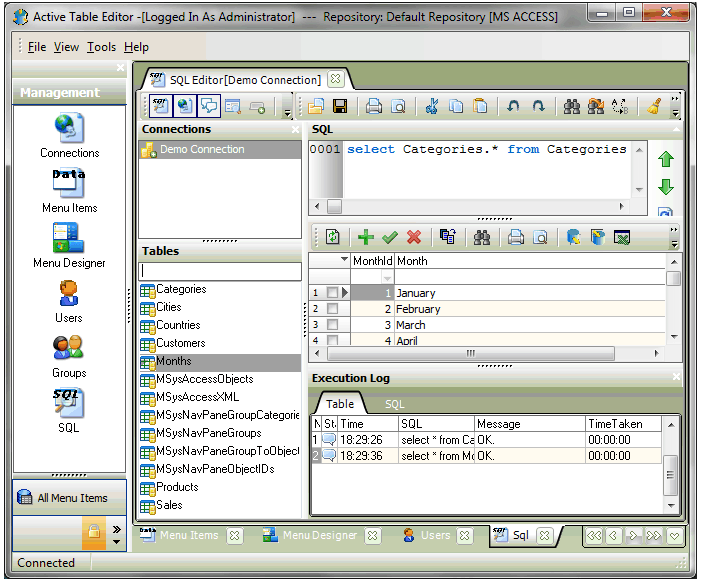Tick the checkbox in the February row
Screen dimensions: 701x580
coord(333,309)
